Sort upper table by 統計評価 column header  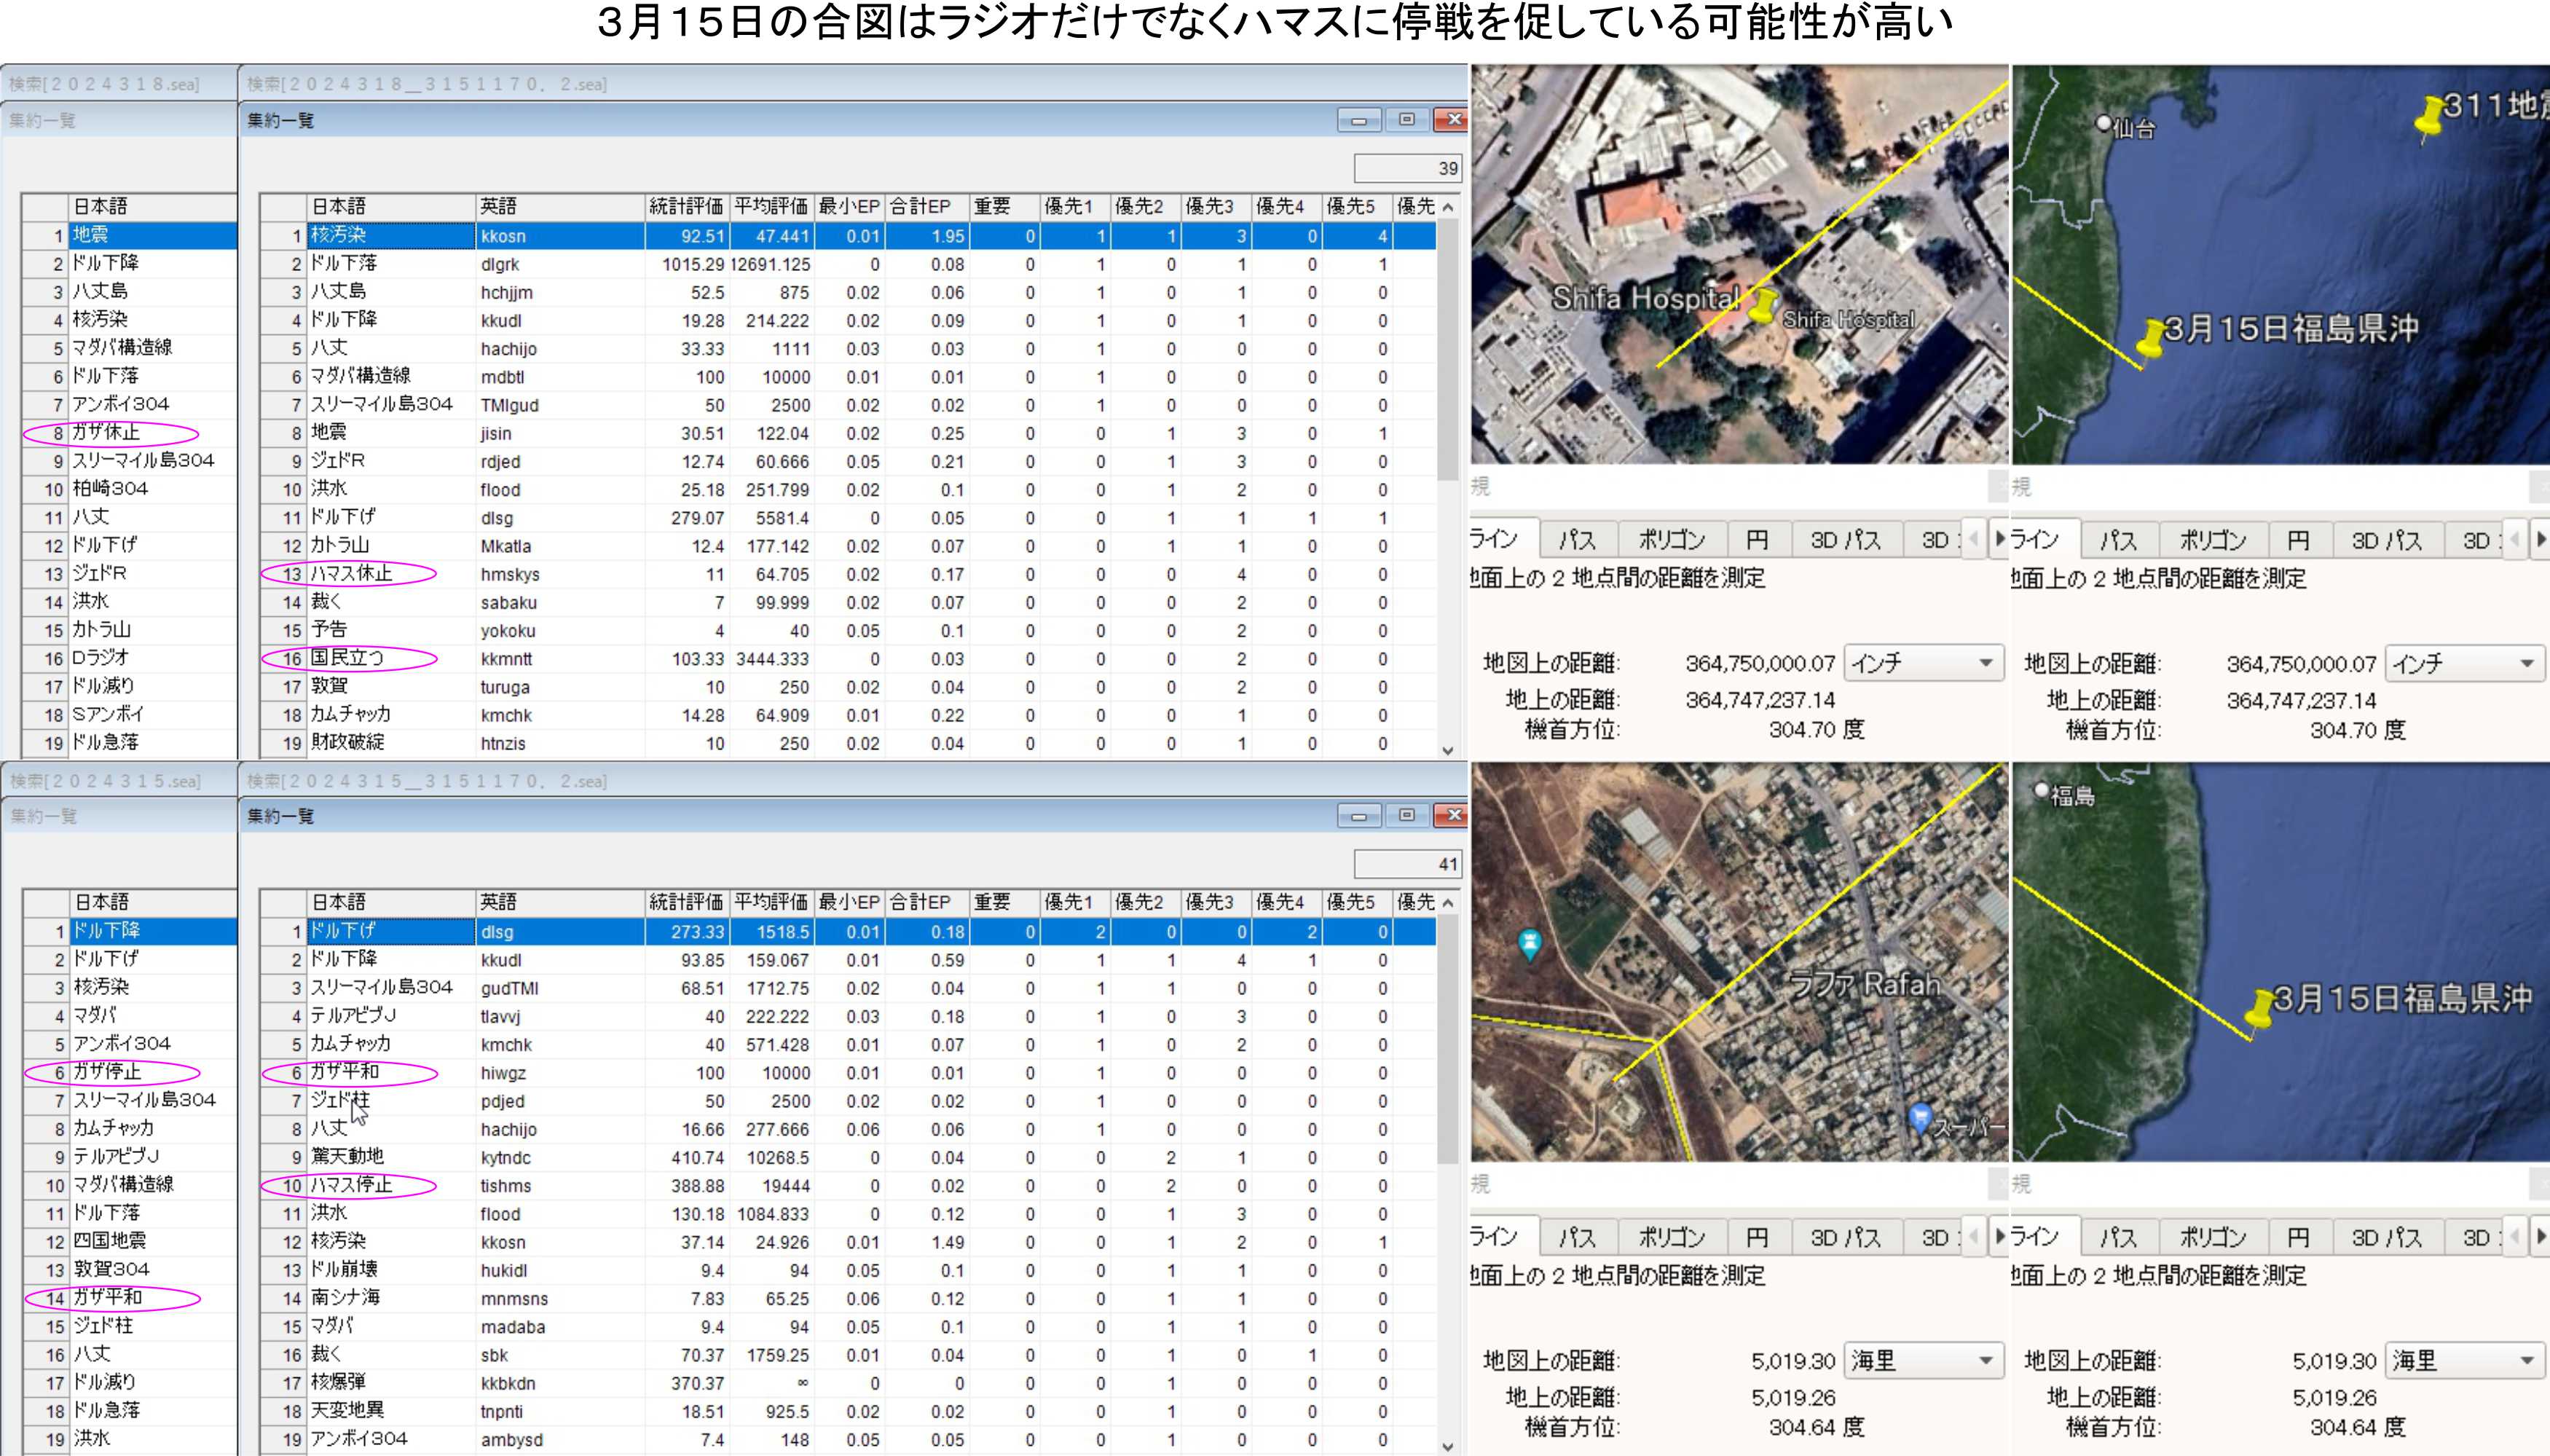(x=686, y=206)
